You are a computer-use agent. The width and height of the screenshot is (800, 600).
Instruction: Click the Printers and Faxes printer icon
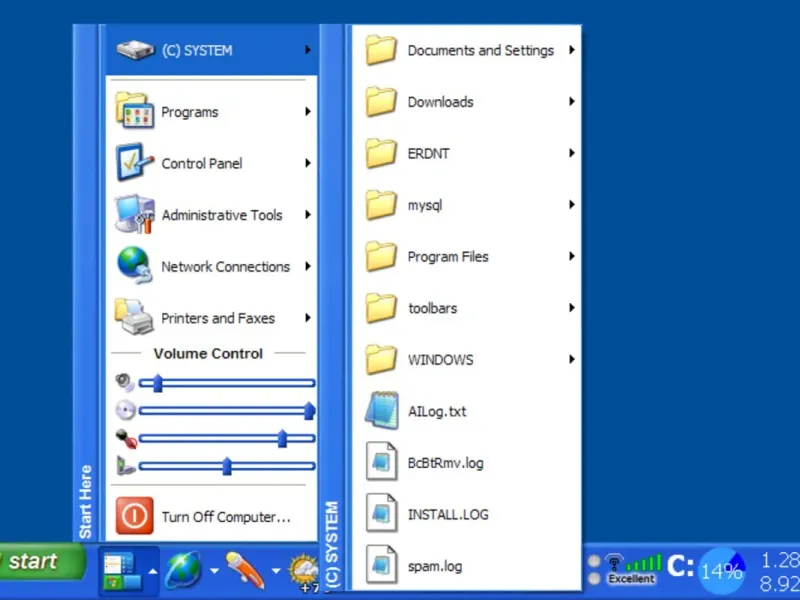[134, 317]
